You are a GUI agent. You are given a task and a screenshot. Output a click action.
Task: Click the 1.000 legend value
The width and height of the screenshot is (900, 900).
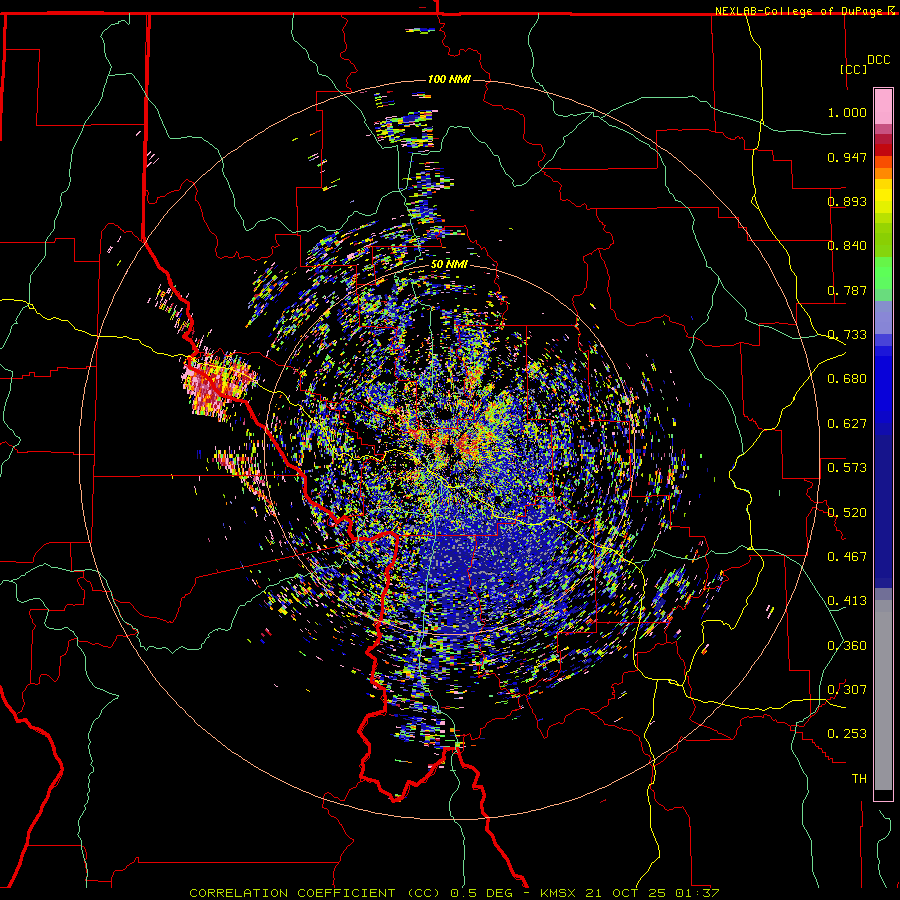pyautogui.click(x=847, y=112)
